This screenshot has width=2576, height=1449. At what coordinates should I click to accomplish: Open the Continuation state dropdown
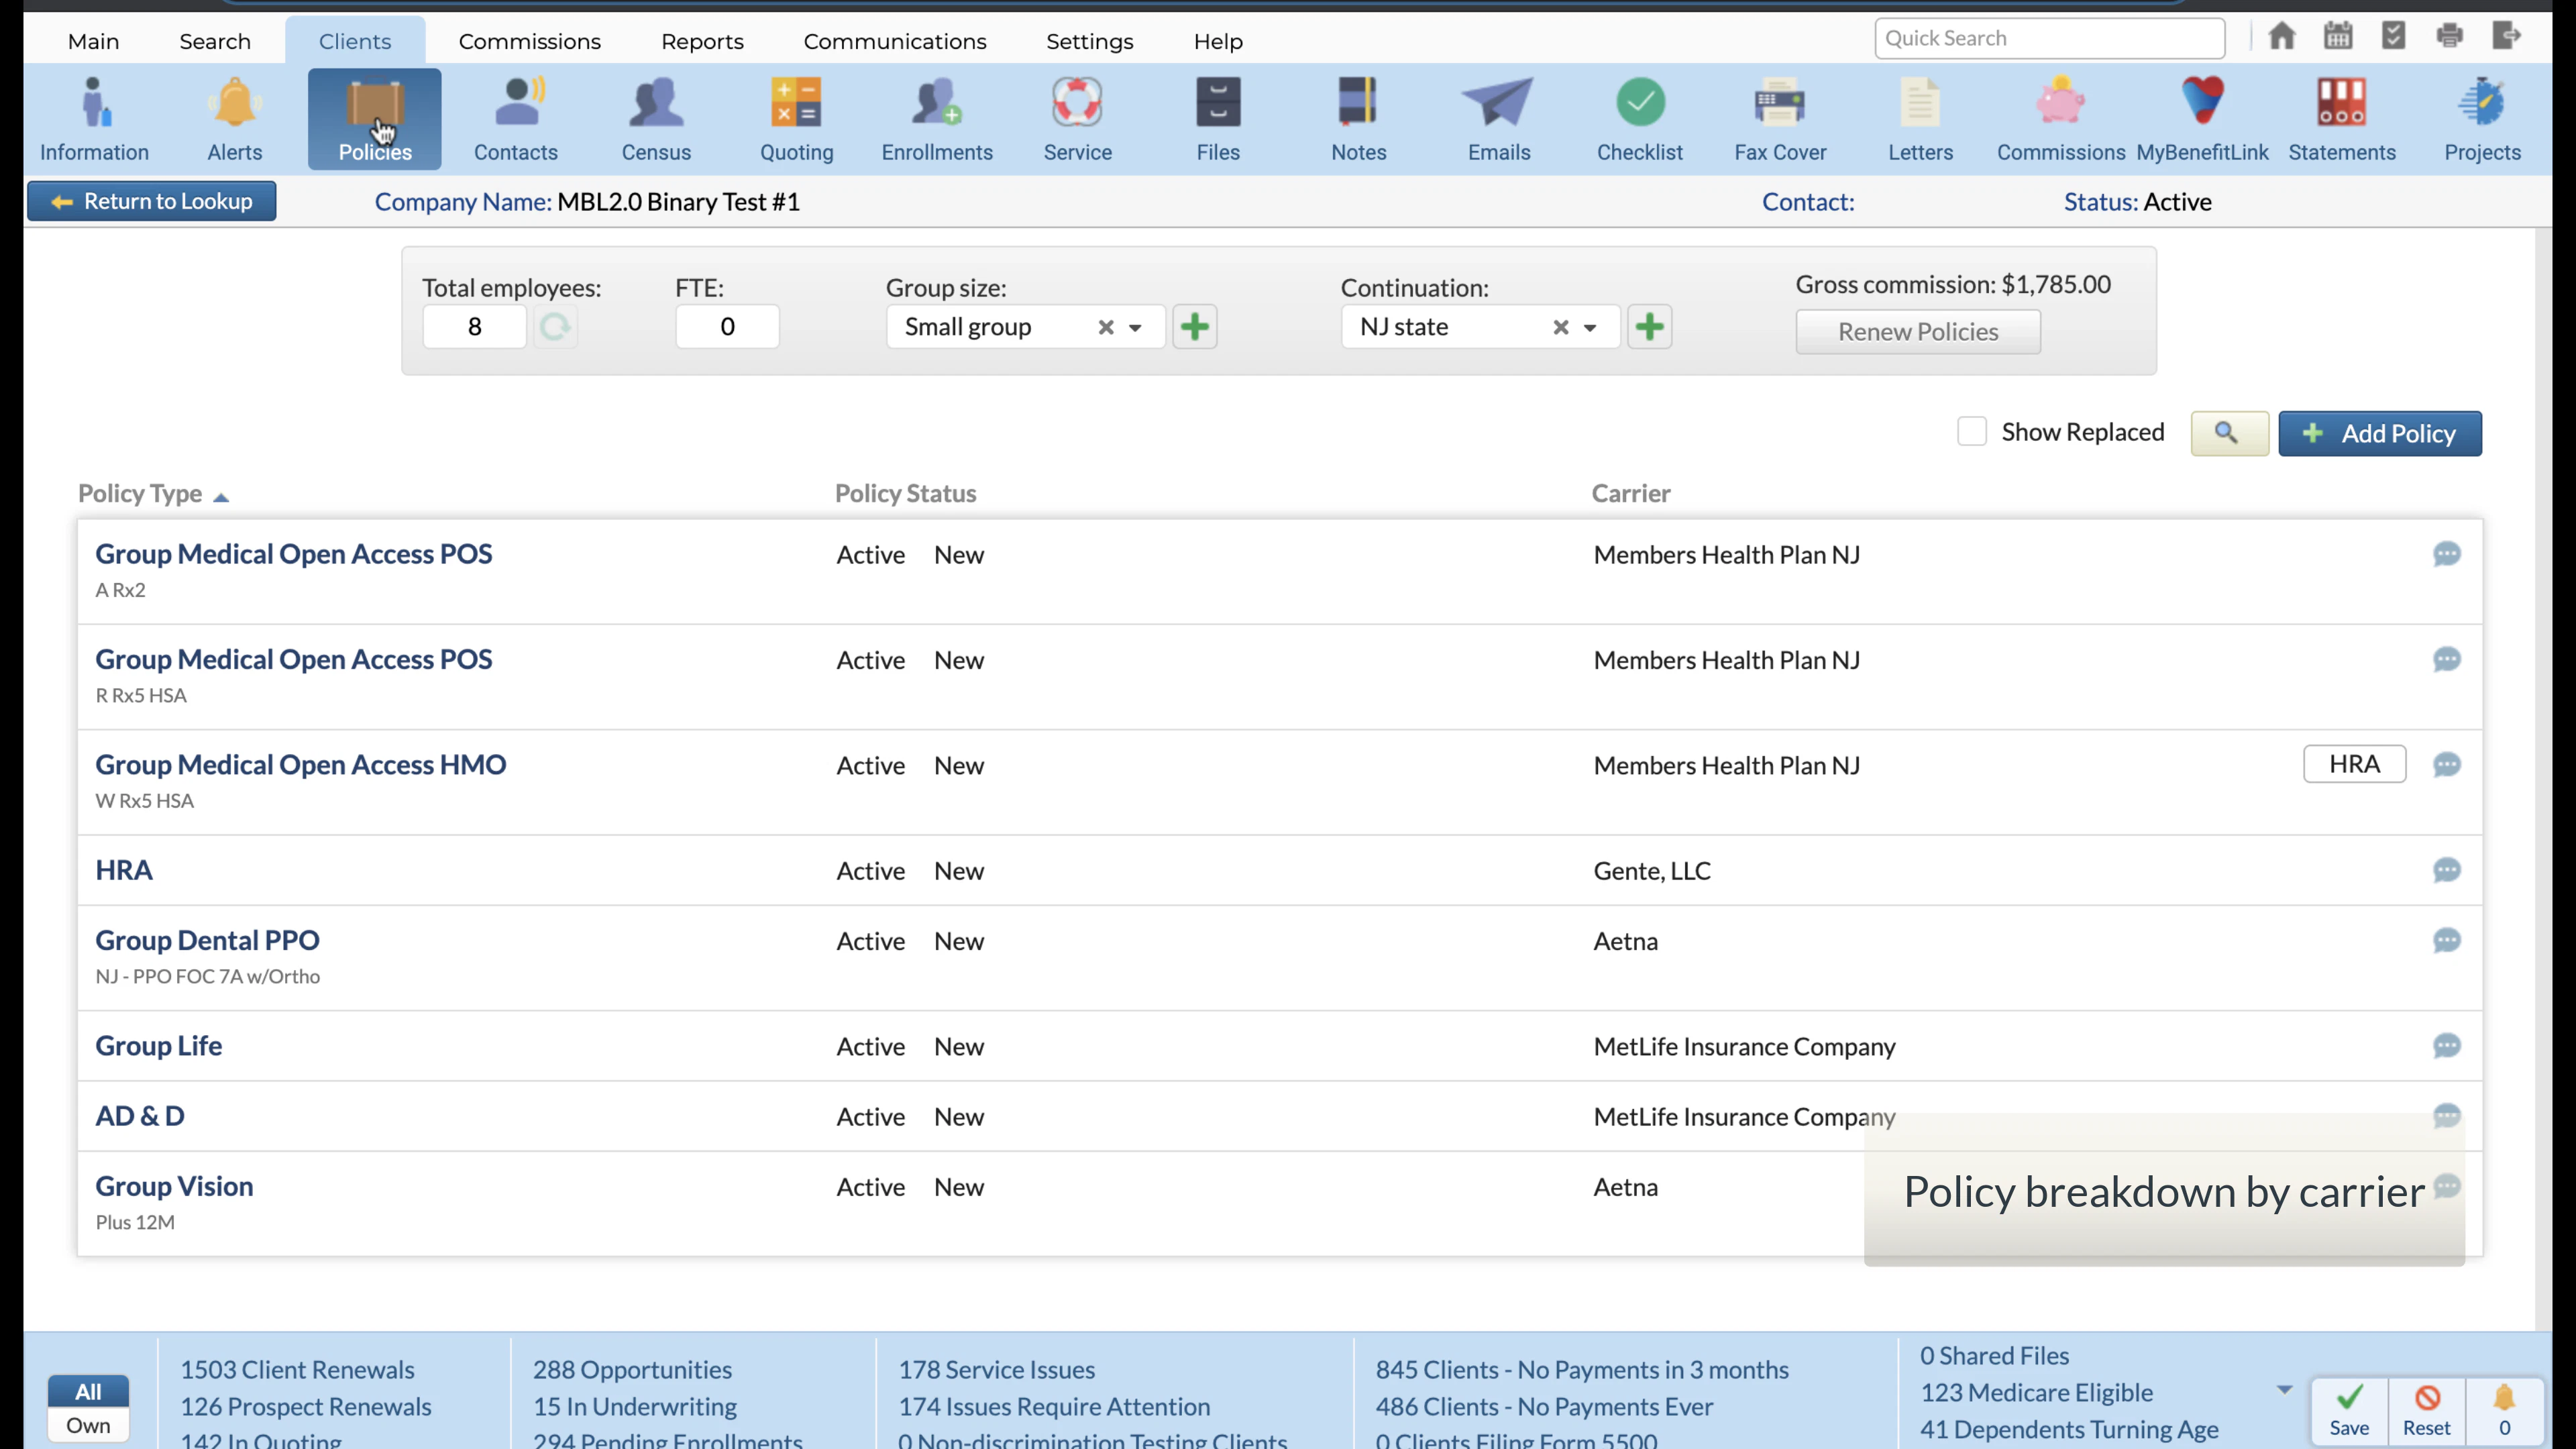coord(1590,327)
